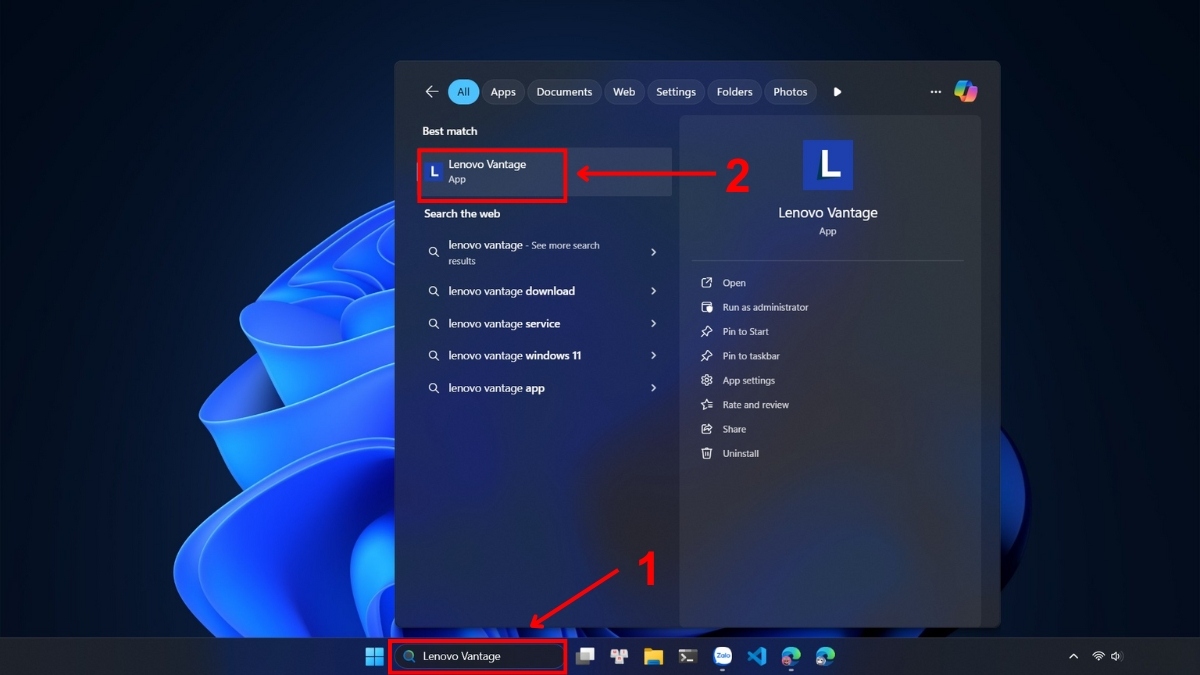Open Lenovo Vantage best match result
Screen dimensions: 1200x675
coord(545,172)
